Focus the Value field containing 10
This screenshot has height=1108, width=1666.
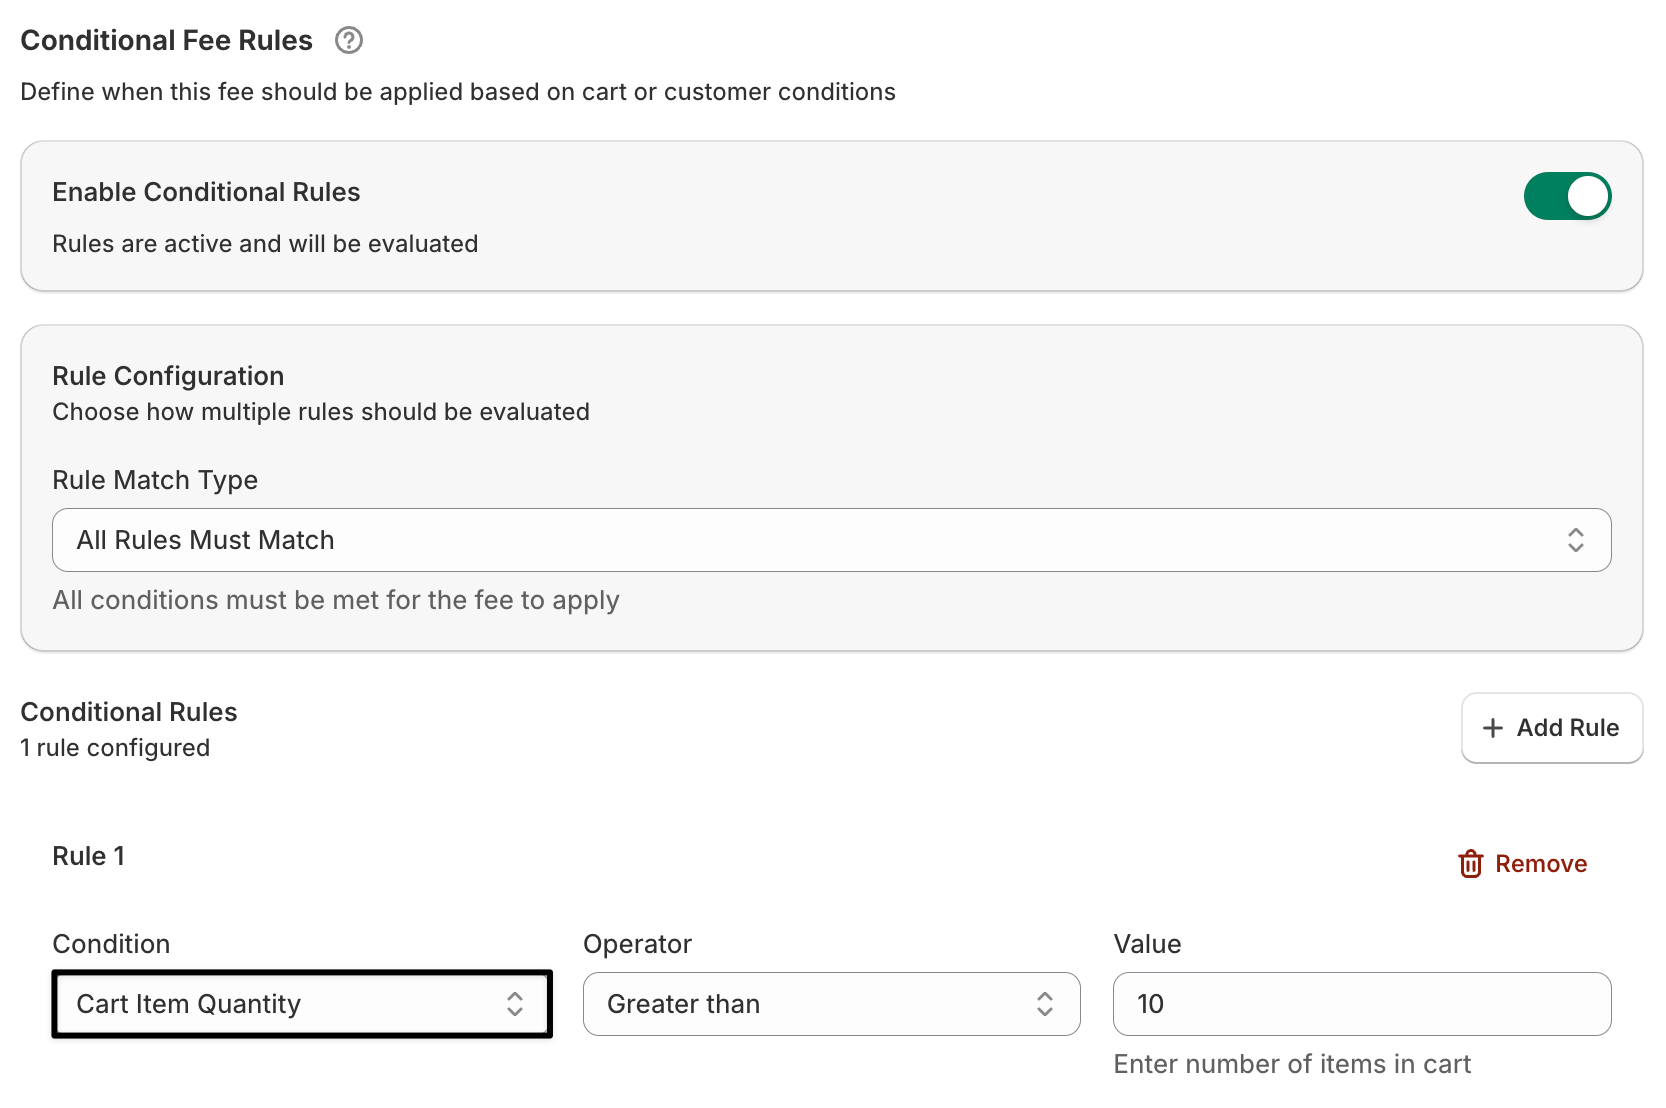tap(1361, 1004)
